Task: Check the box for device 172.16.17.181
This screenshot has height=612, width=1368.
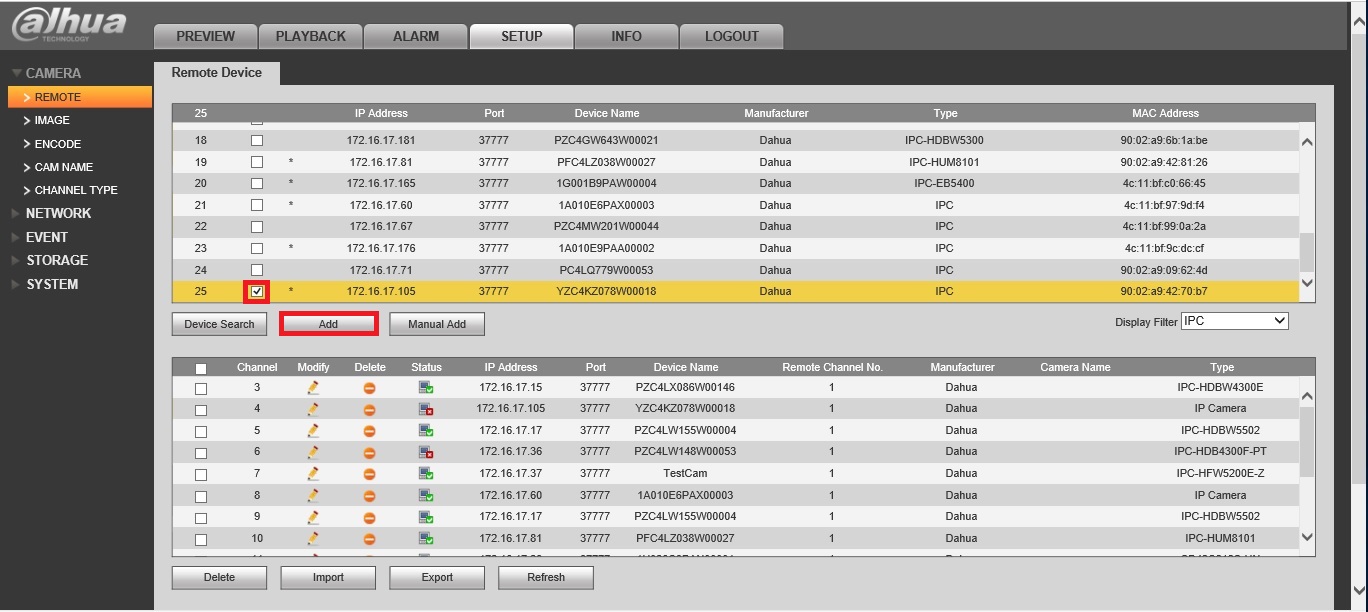Action: [257, 140]
